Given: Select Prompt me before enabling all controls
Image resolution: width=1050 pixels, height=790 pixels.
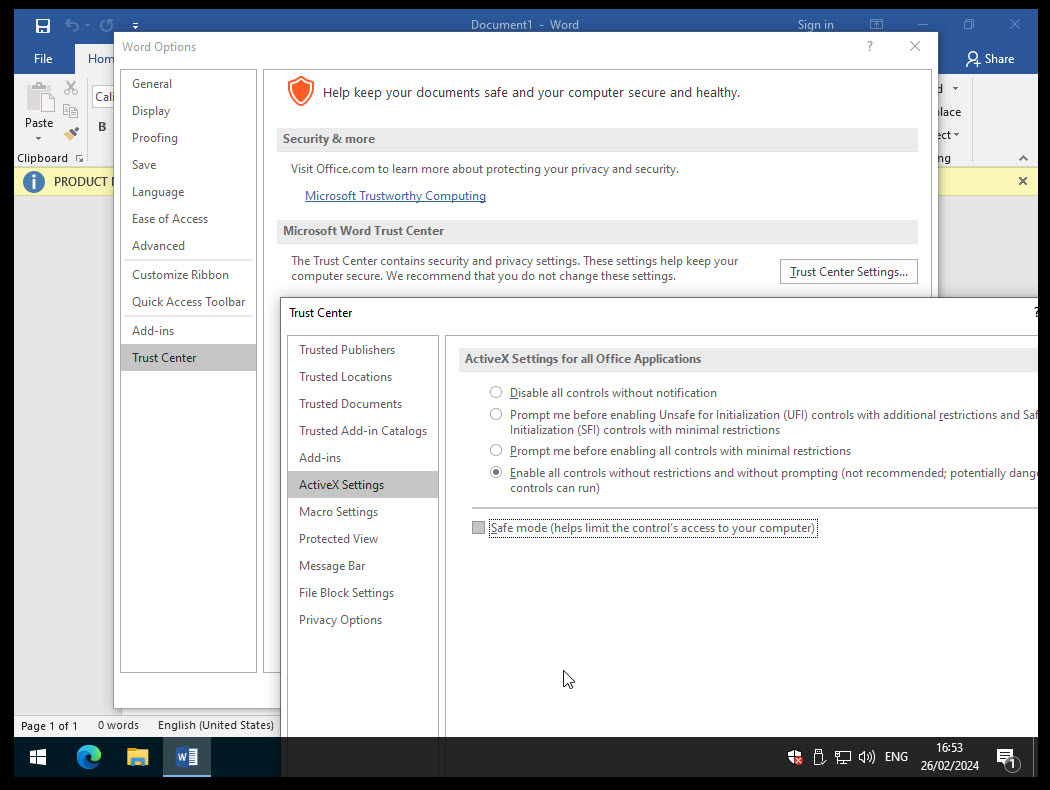Looking at the screenshot, I should click(496, 451).
